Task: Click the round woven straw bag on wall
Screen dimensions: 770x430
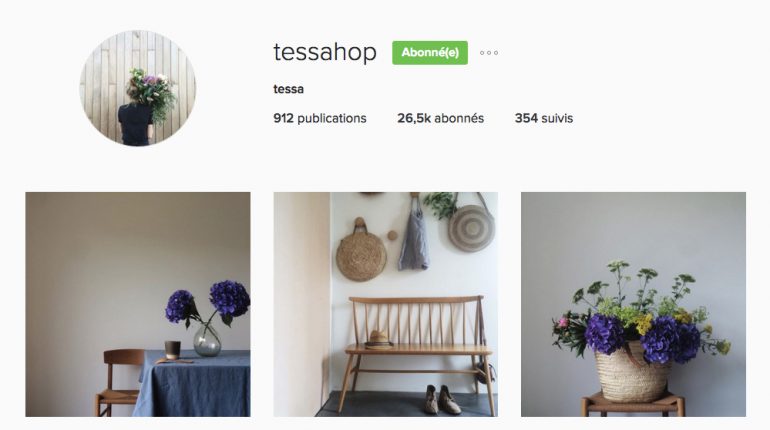Action: click(361, 254)
